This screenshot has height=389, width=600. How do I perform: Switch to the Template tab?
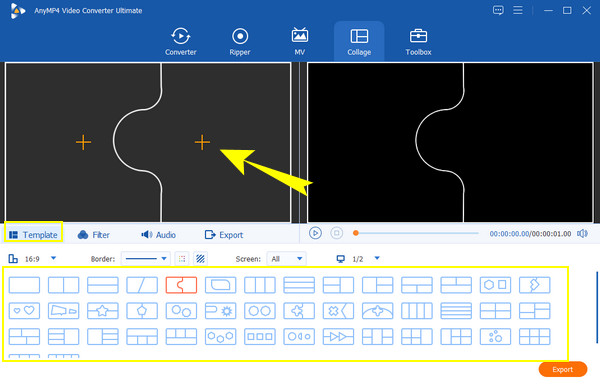point(33,234)
